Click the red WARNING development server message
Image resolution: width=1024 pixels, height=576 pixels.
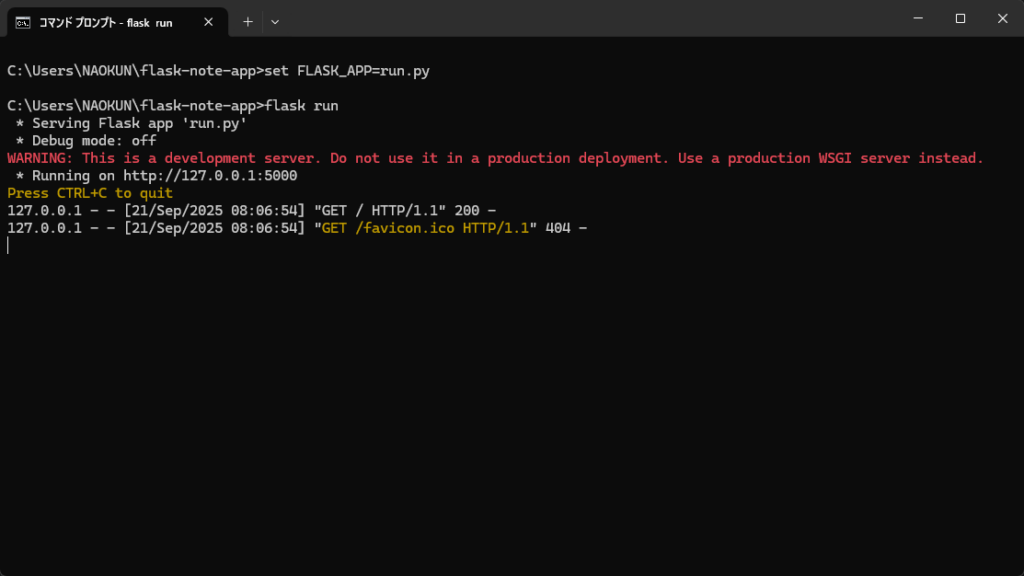coord(495,158)
